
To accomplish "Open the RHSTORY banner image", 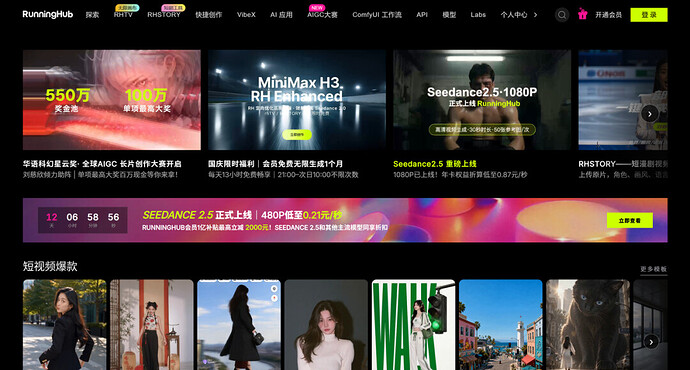I will tap(623, 100).
